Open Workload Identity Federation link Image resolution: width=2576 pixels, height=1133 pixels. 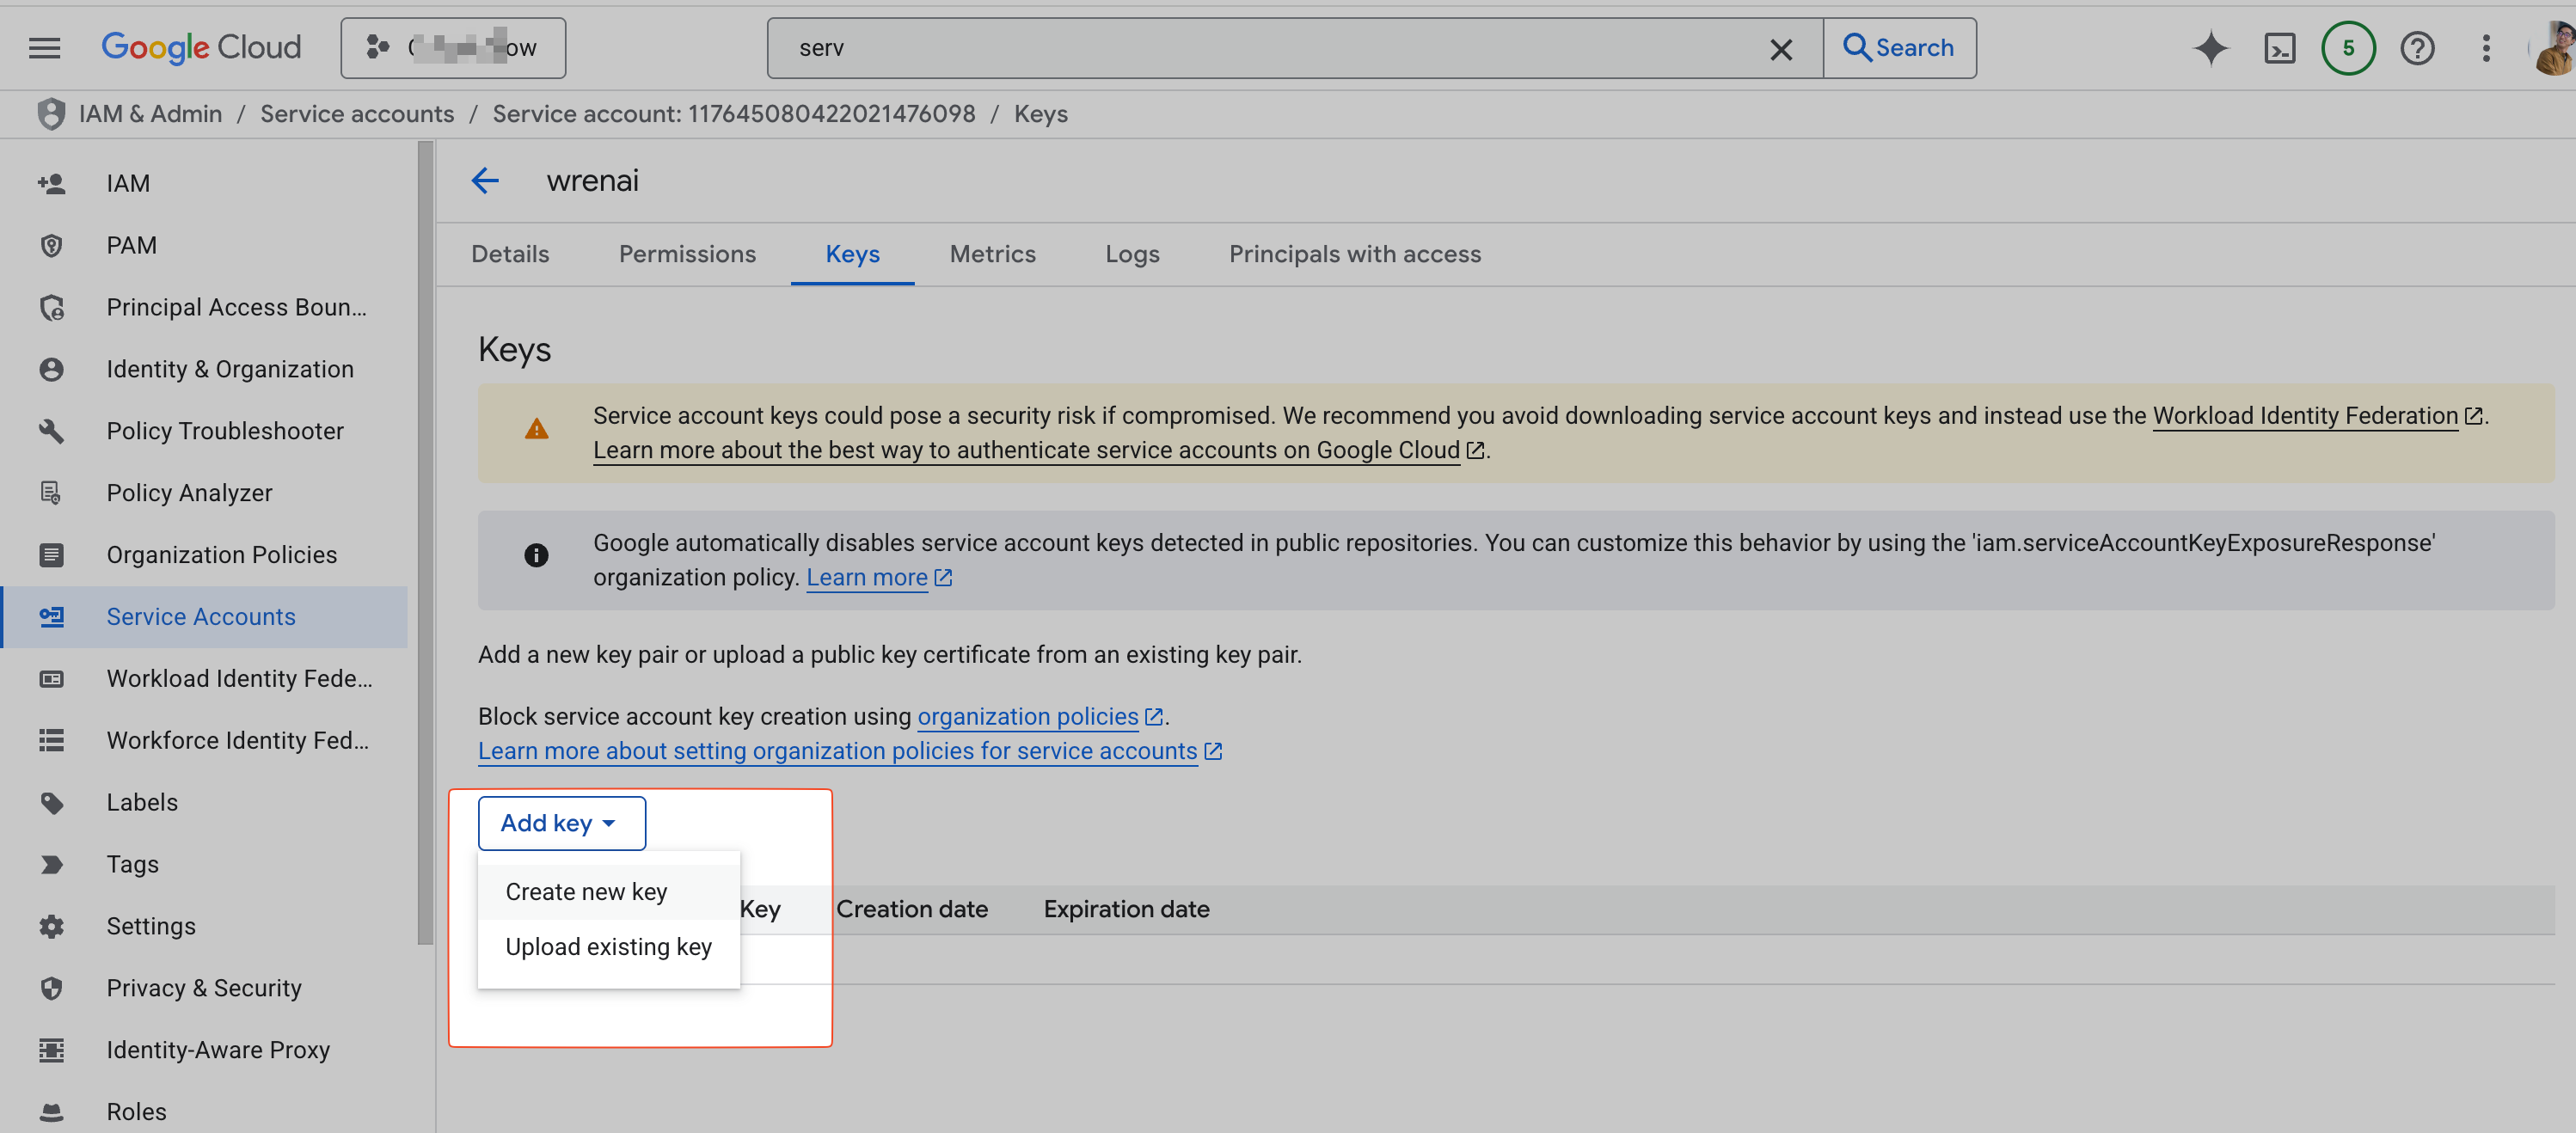click(x=2304, y=415)
